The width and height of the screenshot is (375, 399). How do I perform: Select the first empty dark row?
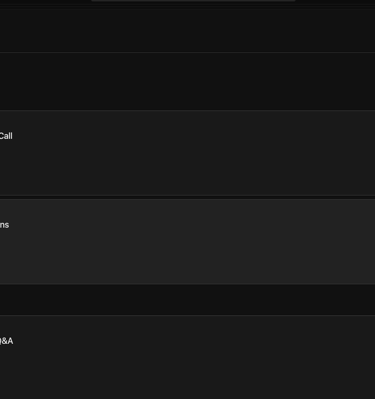click(187, 30)
